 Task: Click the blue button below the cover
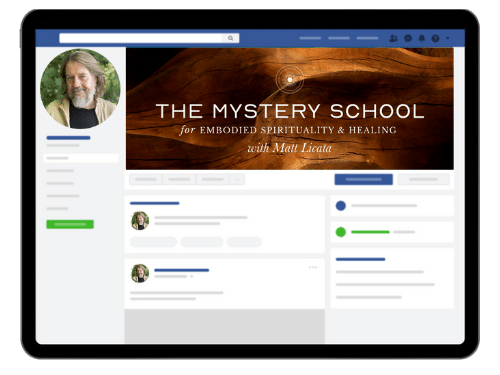click(364, 179)
